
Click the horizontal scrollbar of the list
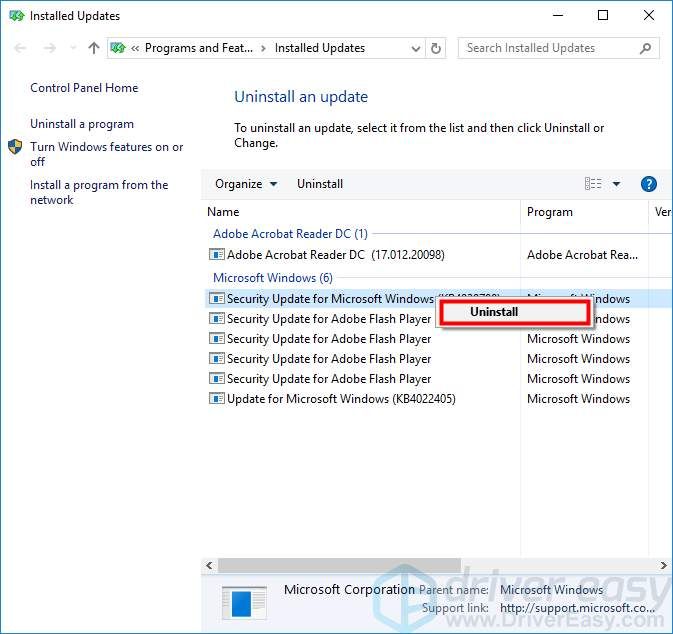click(x=340, y=565)
